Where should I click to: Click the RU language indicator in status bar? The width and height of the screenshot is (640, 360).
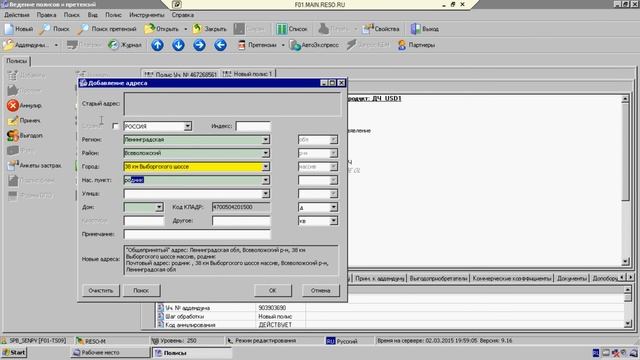pos(331,341)
